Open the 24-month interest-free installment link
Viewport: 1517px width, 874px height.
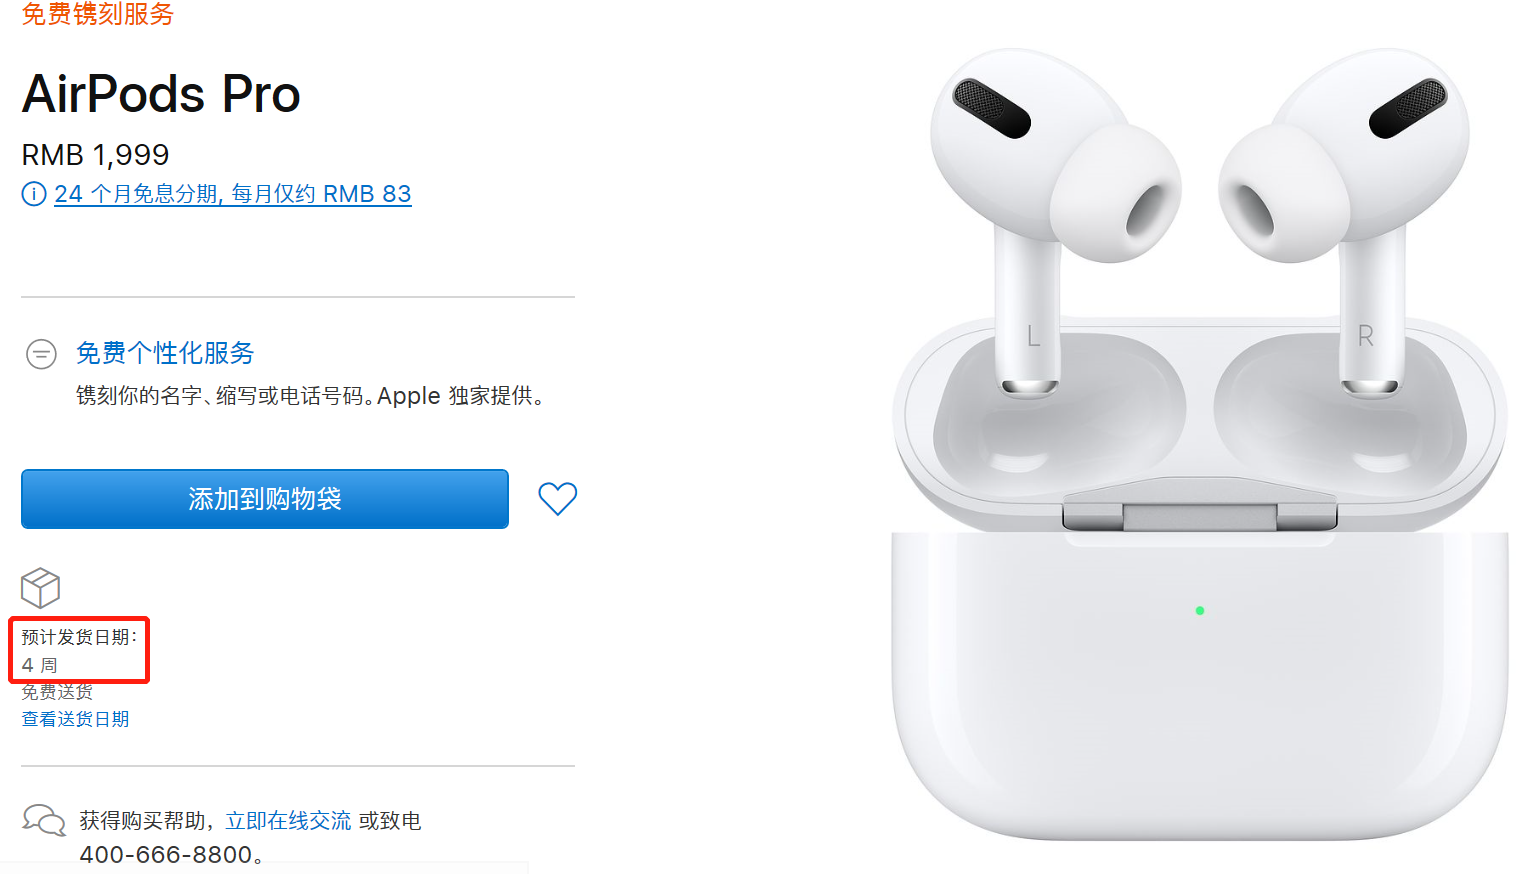[233, 194]
